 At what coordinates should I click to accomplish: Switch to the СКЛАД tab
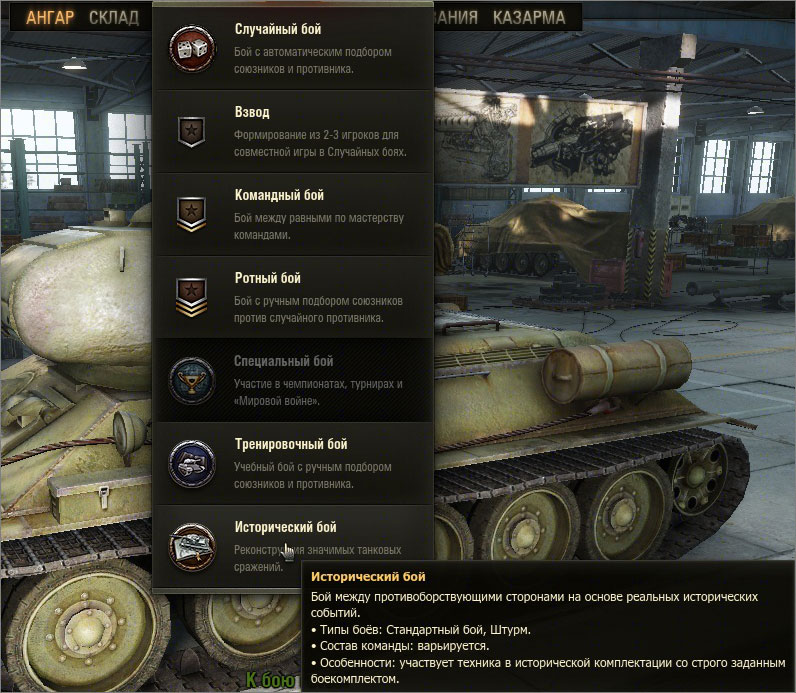(114, 18)
